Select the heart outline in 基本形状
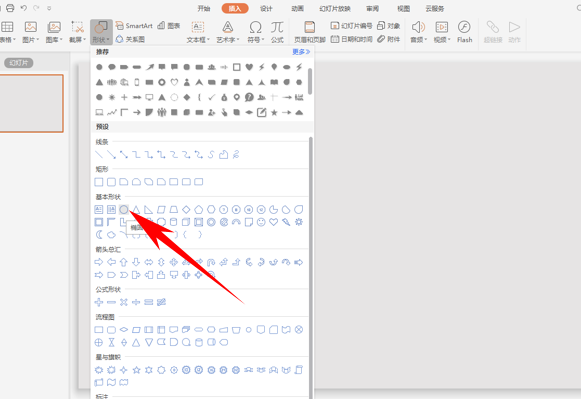Viewport: 581px width, 399px height. click(273, 222)
